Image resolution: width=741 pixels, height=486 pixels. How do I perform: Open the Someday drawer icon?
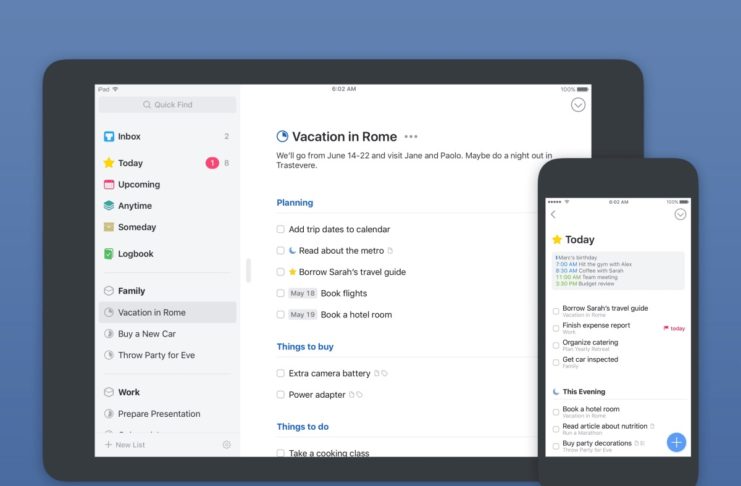109,227
